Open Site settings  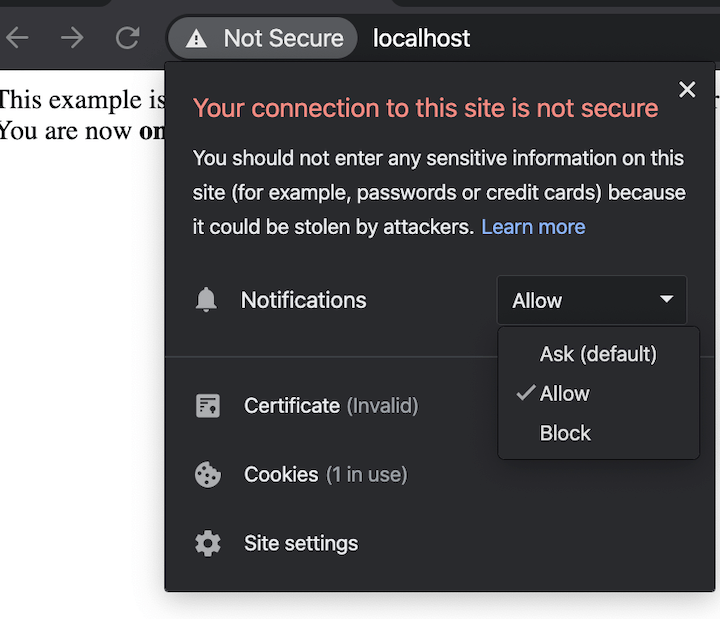tap(301, 544)
